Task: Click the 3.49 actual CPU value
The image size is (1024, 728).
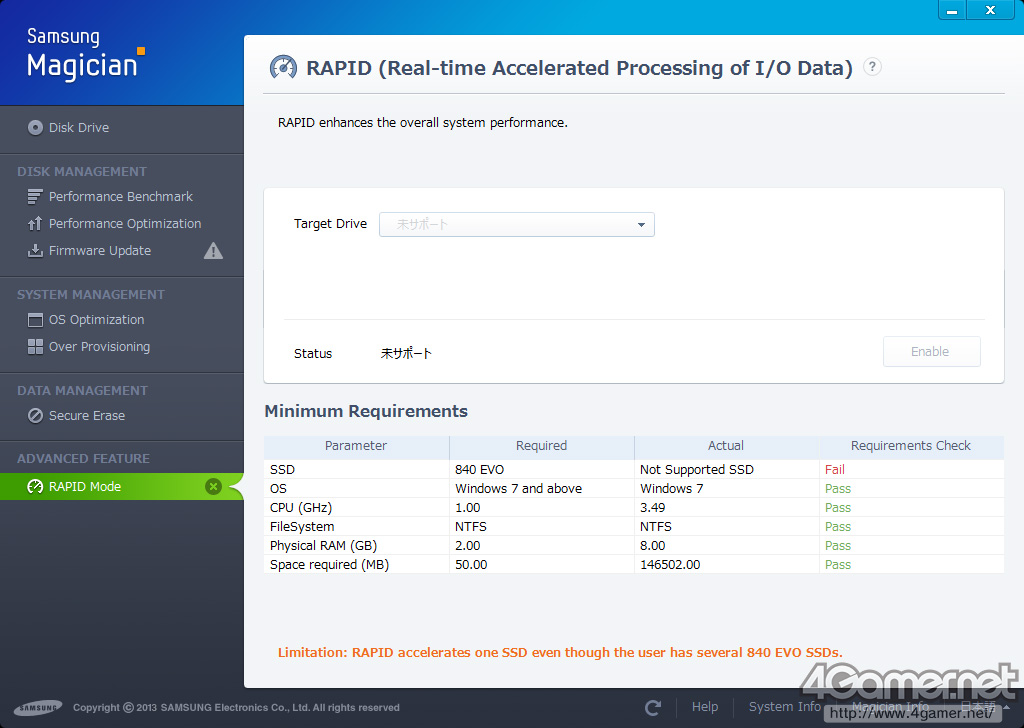Action: point(652,507)
